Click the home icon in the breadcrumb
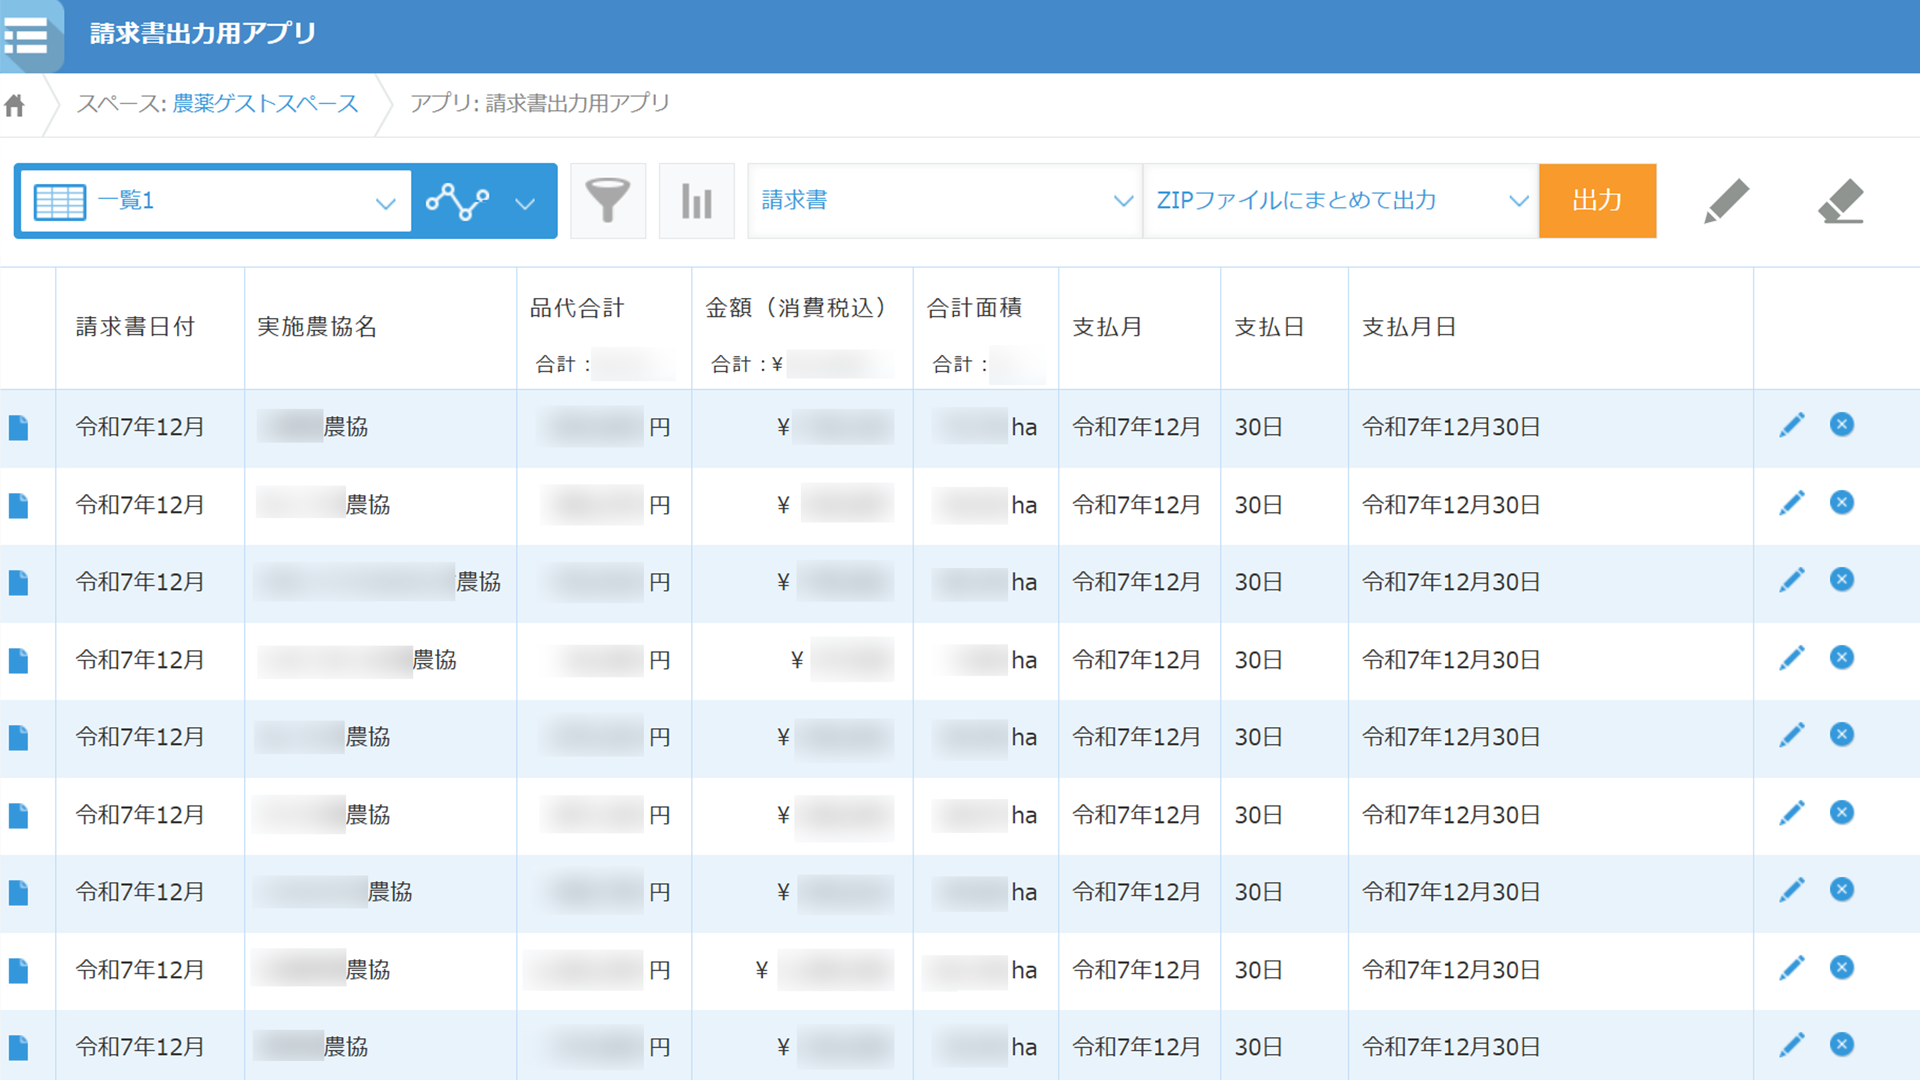 coord(15,103)
